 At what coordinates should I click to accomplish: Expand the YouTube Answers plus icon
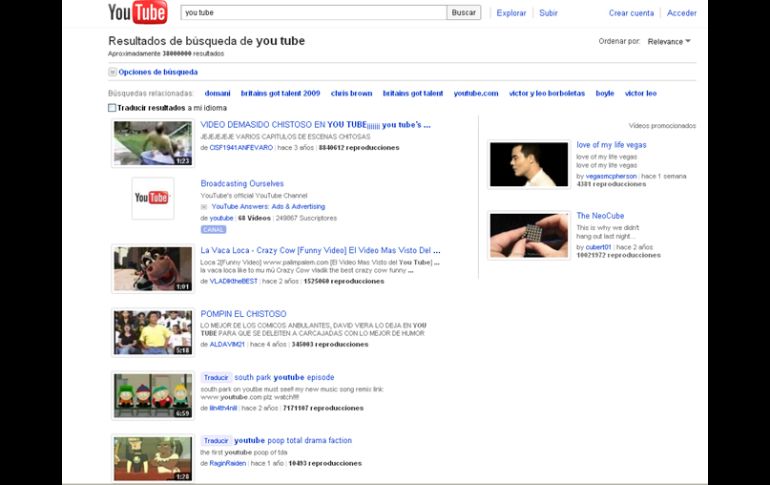(x=204, y=207)
